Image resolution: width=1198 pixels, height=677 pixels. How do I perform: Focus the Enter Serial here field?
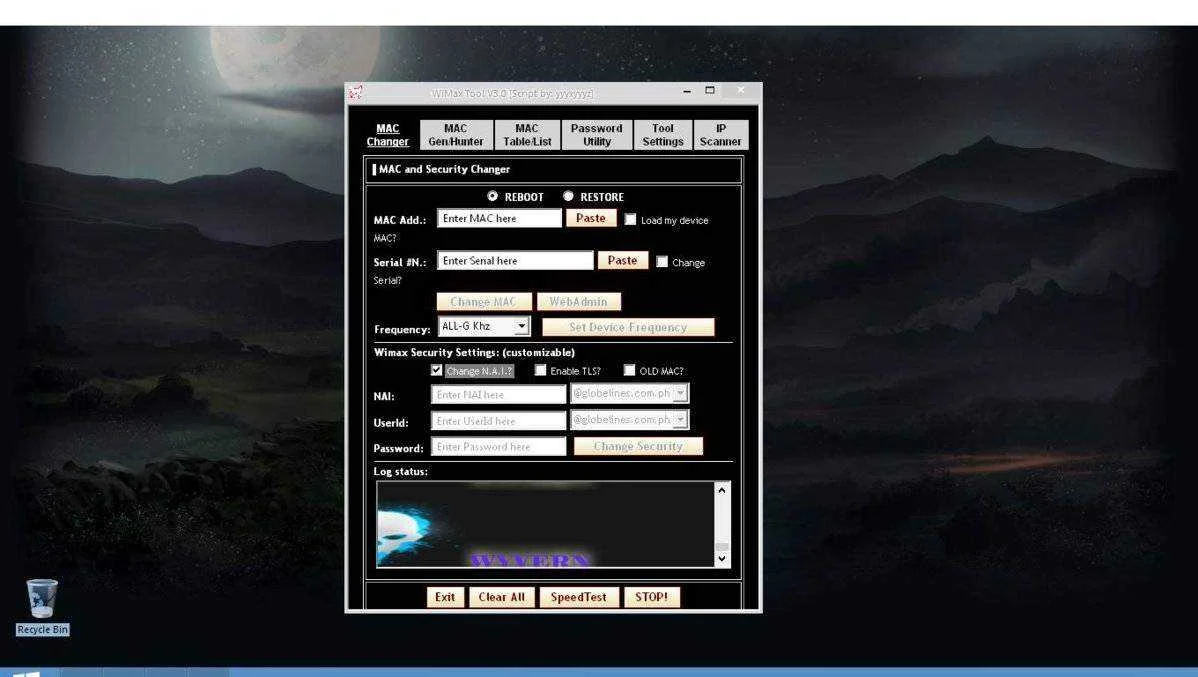[515, 261]
